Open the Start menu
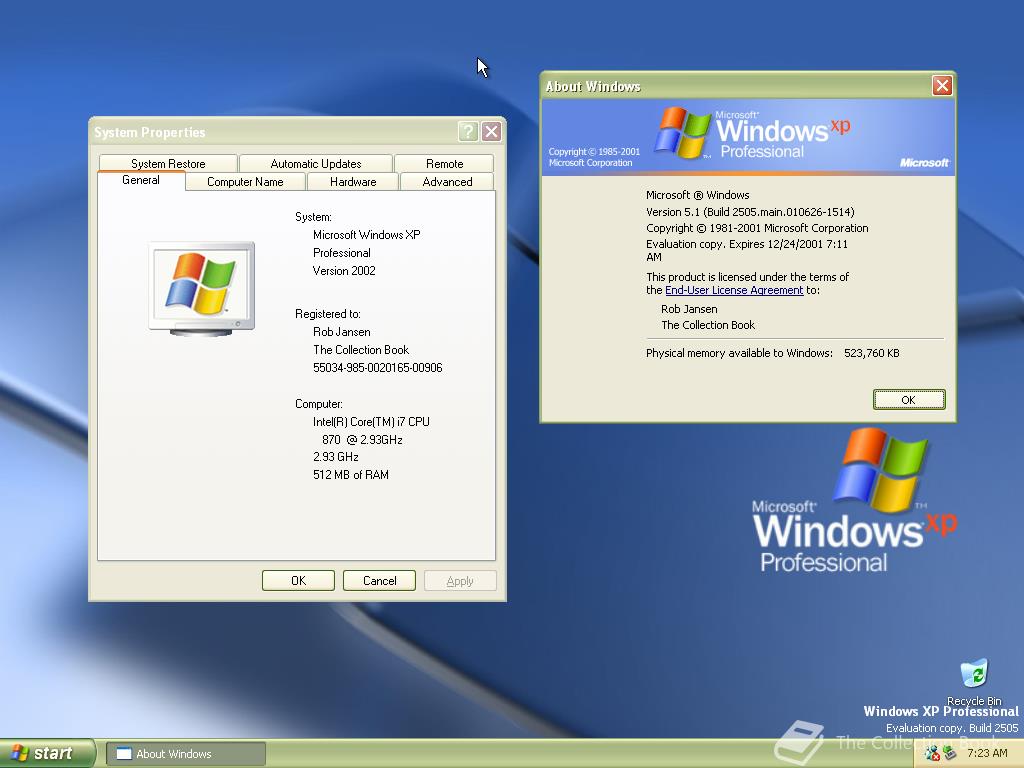 pos(47,753)
